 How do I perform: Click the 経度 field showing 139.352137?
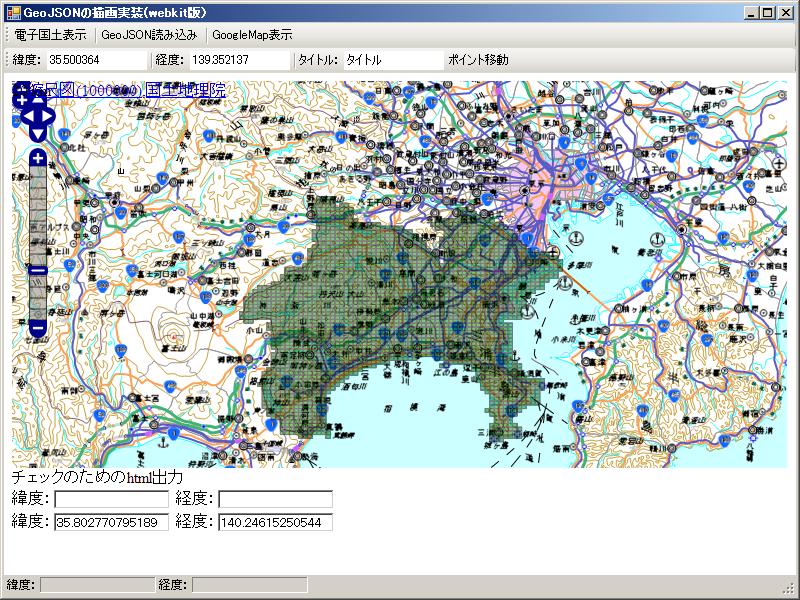[238, 60]
